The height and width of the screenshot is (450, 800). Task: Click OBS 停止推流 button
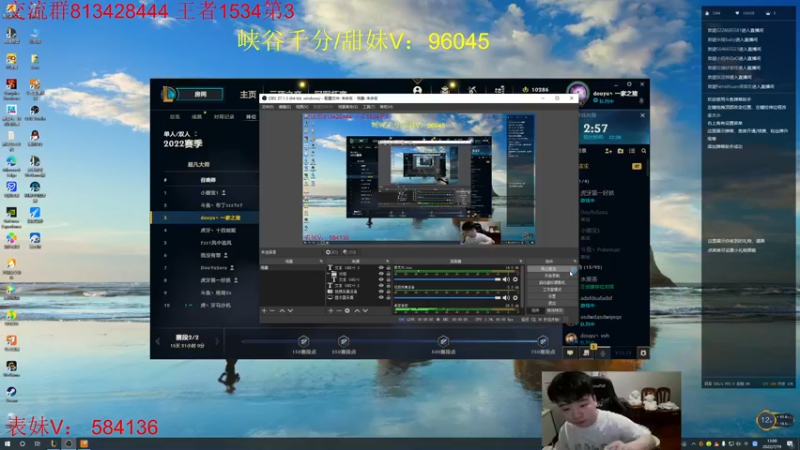pos(551,269)
